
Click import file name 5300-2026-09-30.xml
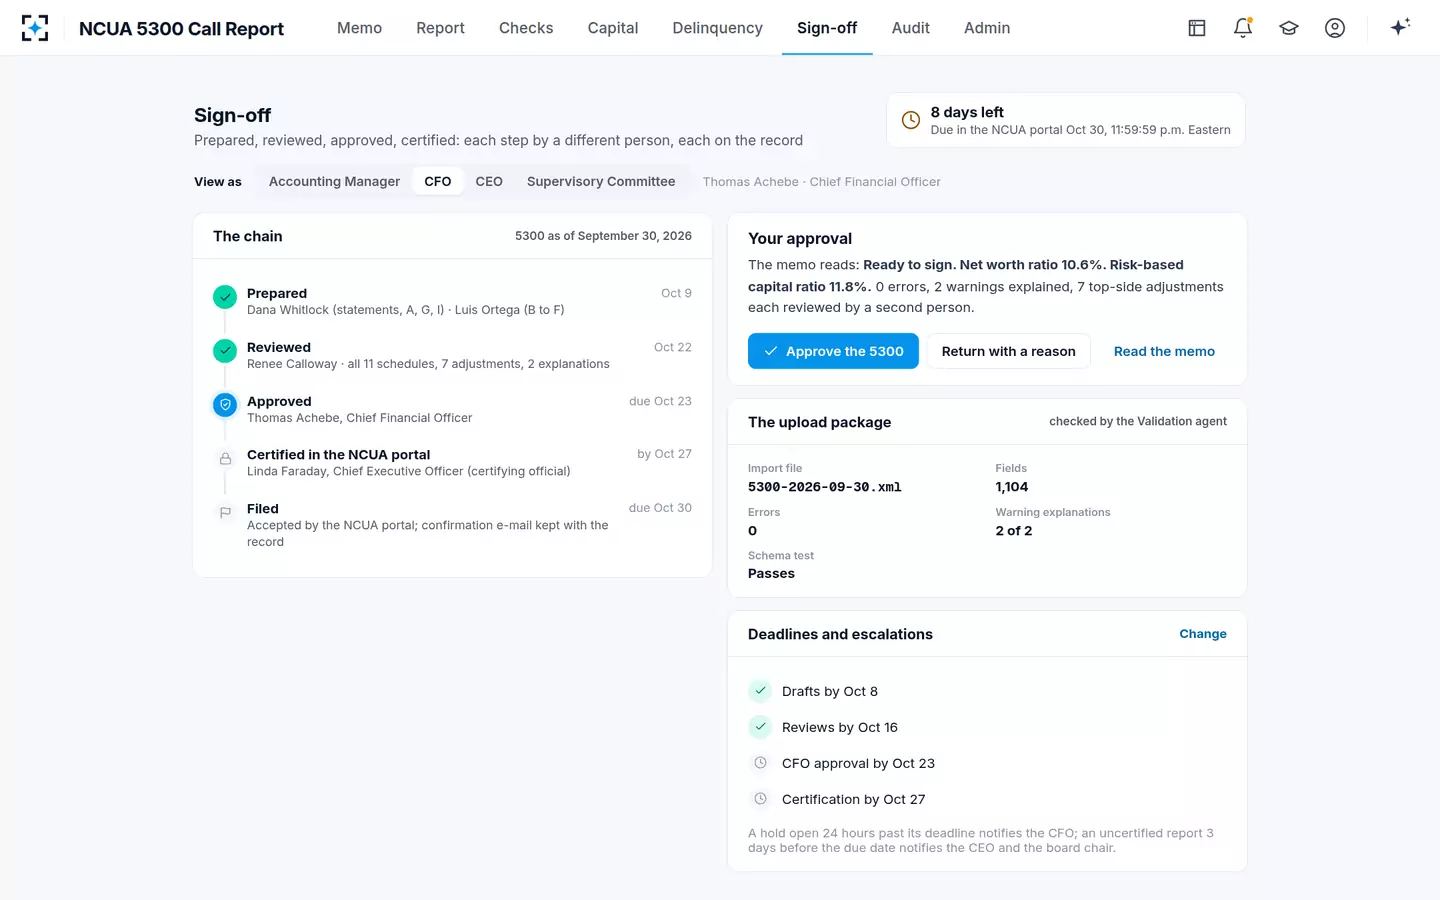pos(825,487)
